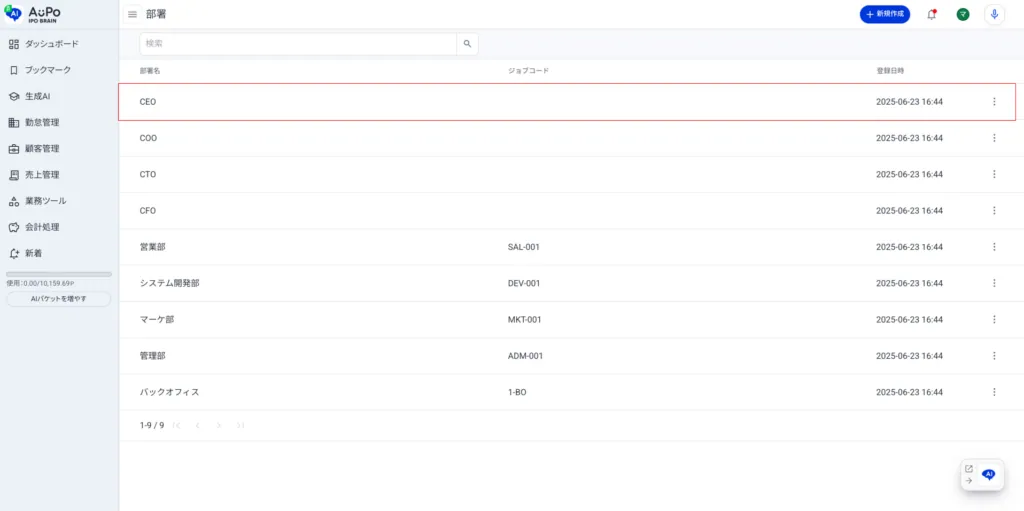Screen dimensions: 1024x511
Task: Click the 部署 page title
Action: [156, 14]
